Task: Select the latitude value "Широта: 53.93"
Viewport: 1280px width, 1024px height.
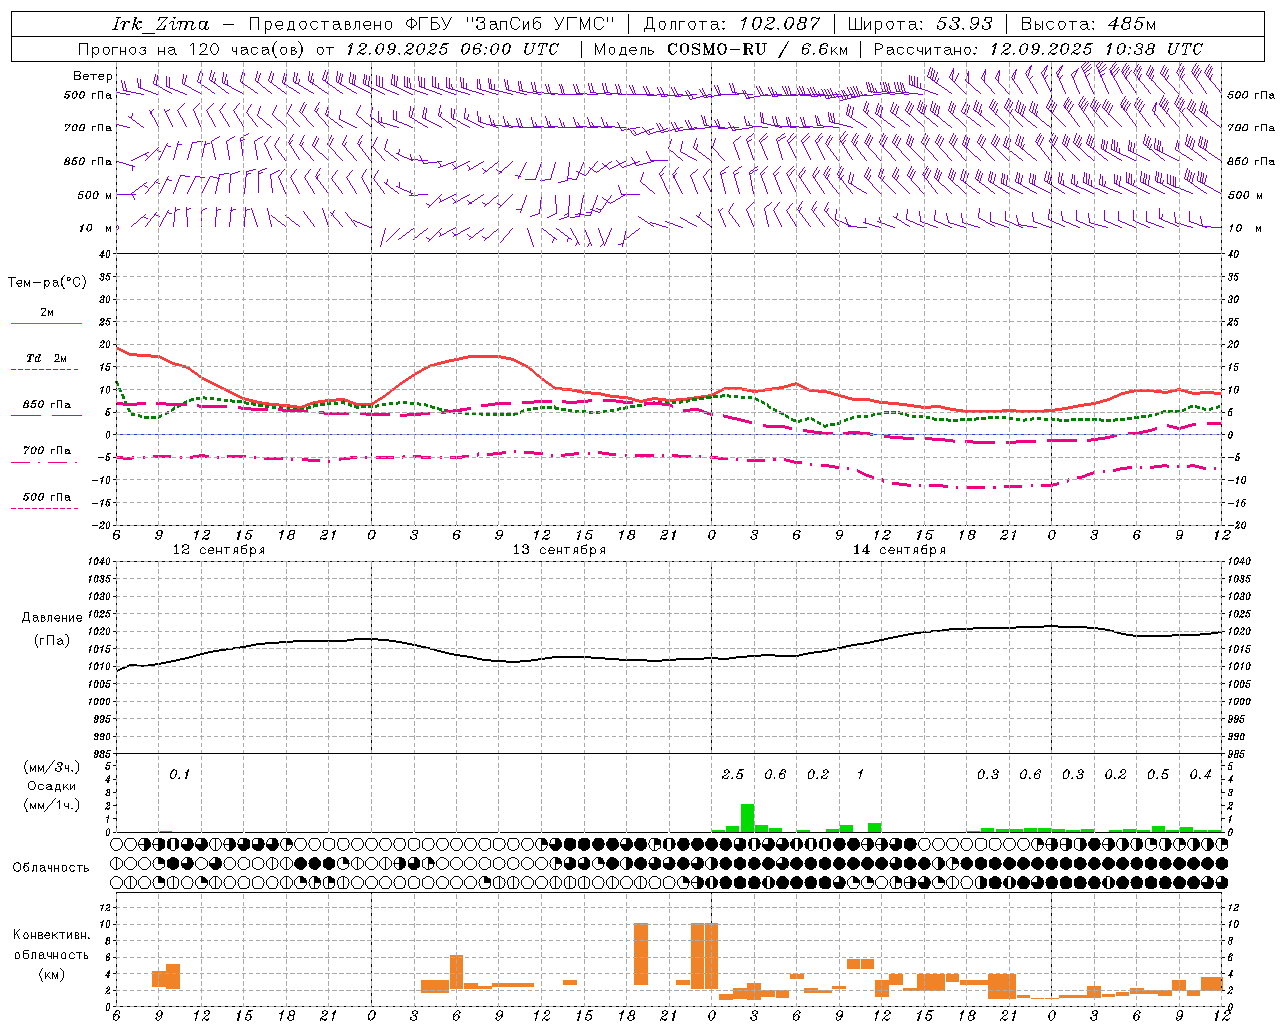Action: (x=920, y=24)
